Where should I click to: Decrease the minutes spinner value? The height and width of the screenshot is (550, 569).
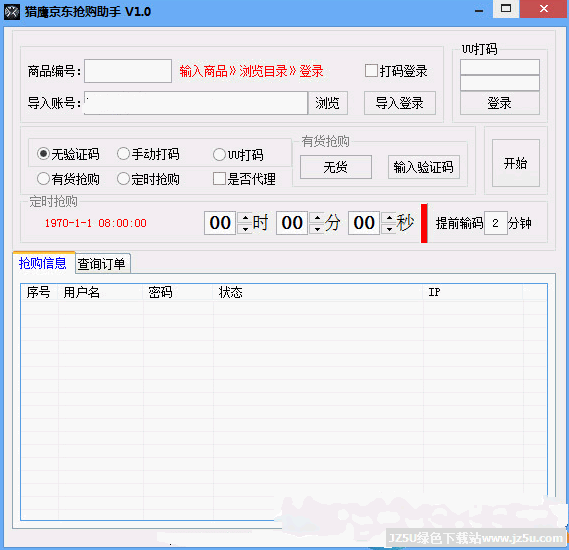[318, 229]
